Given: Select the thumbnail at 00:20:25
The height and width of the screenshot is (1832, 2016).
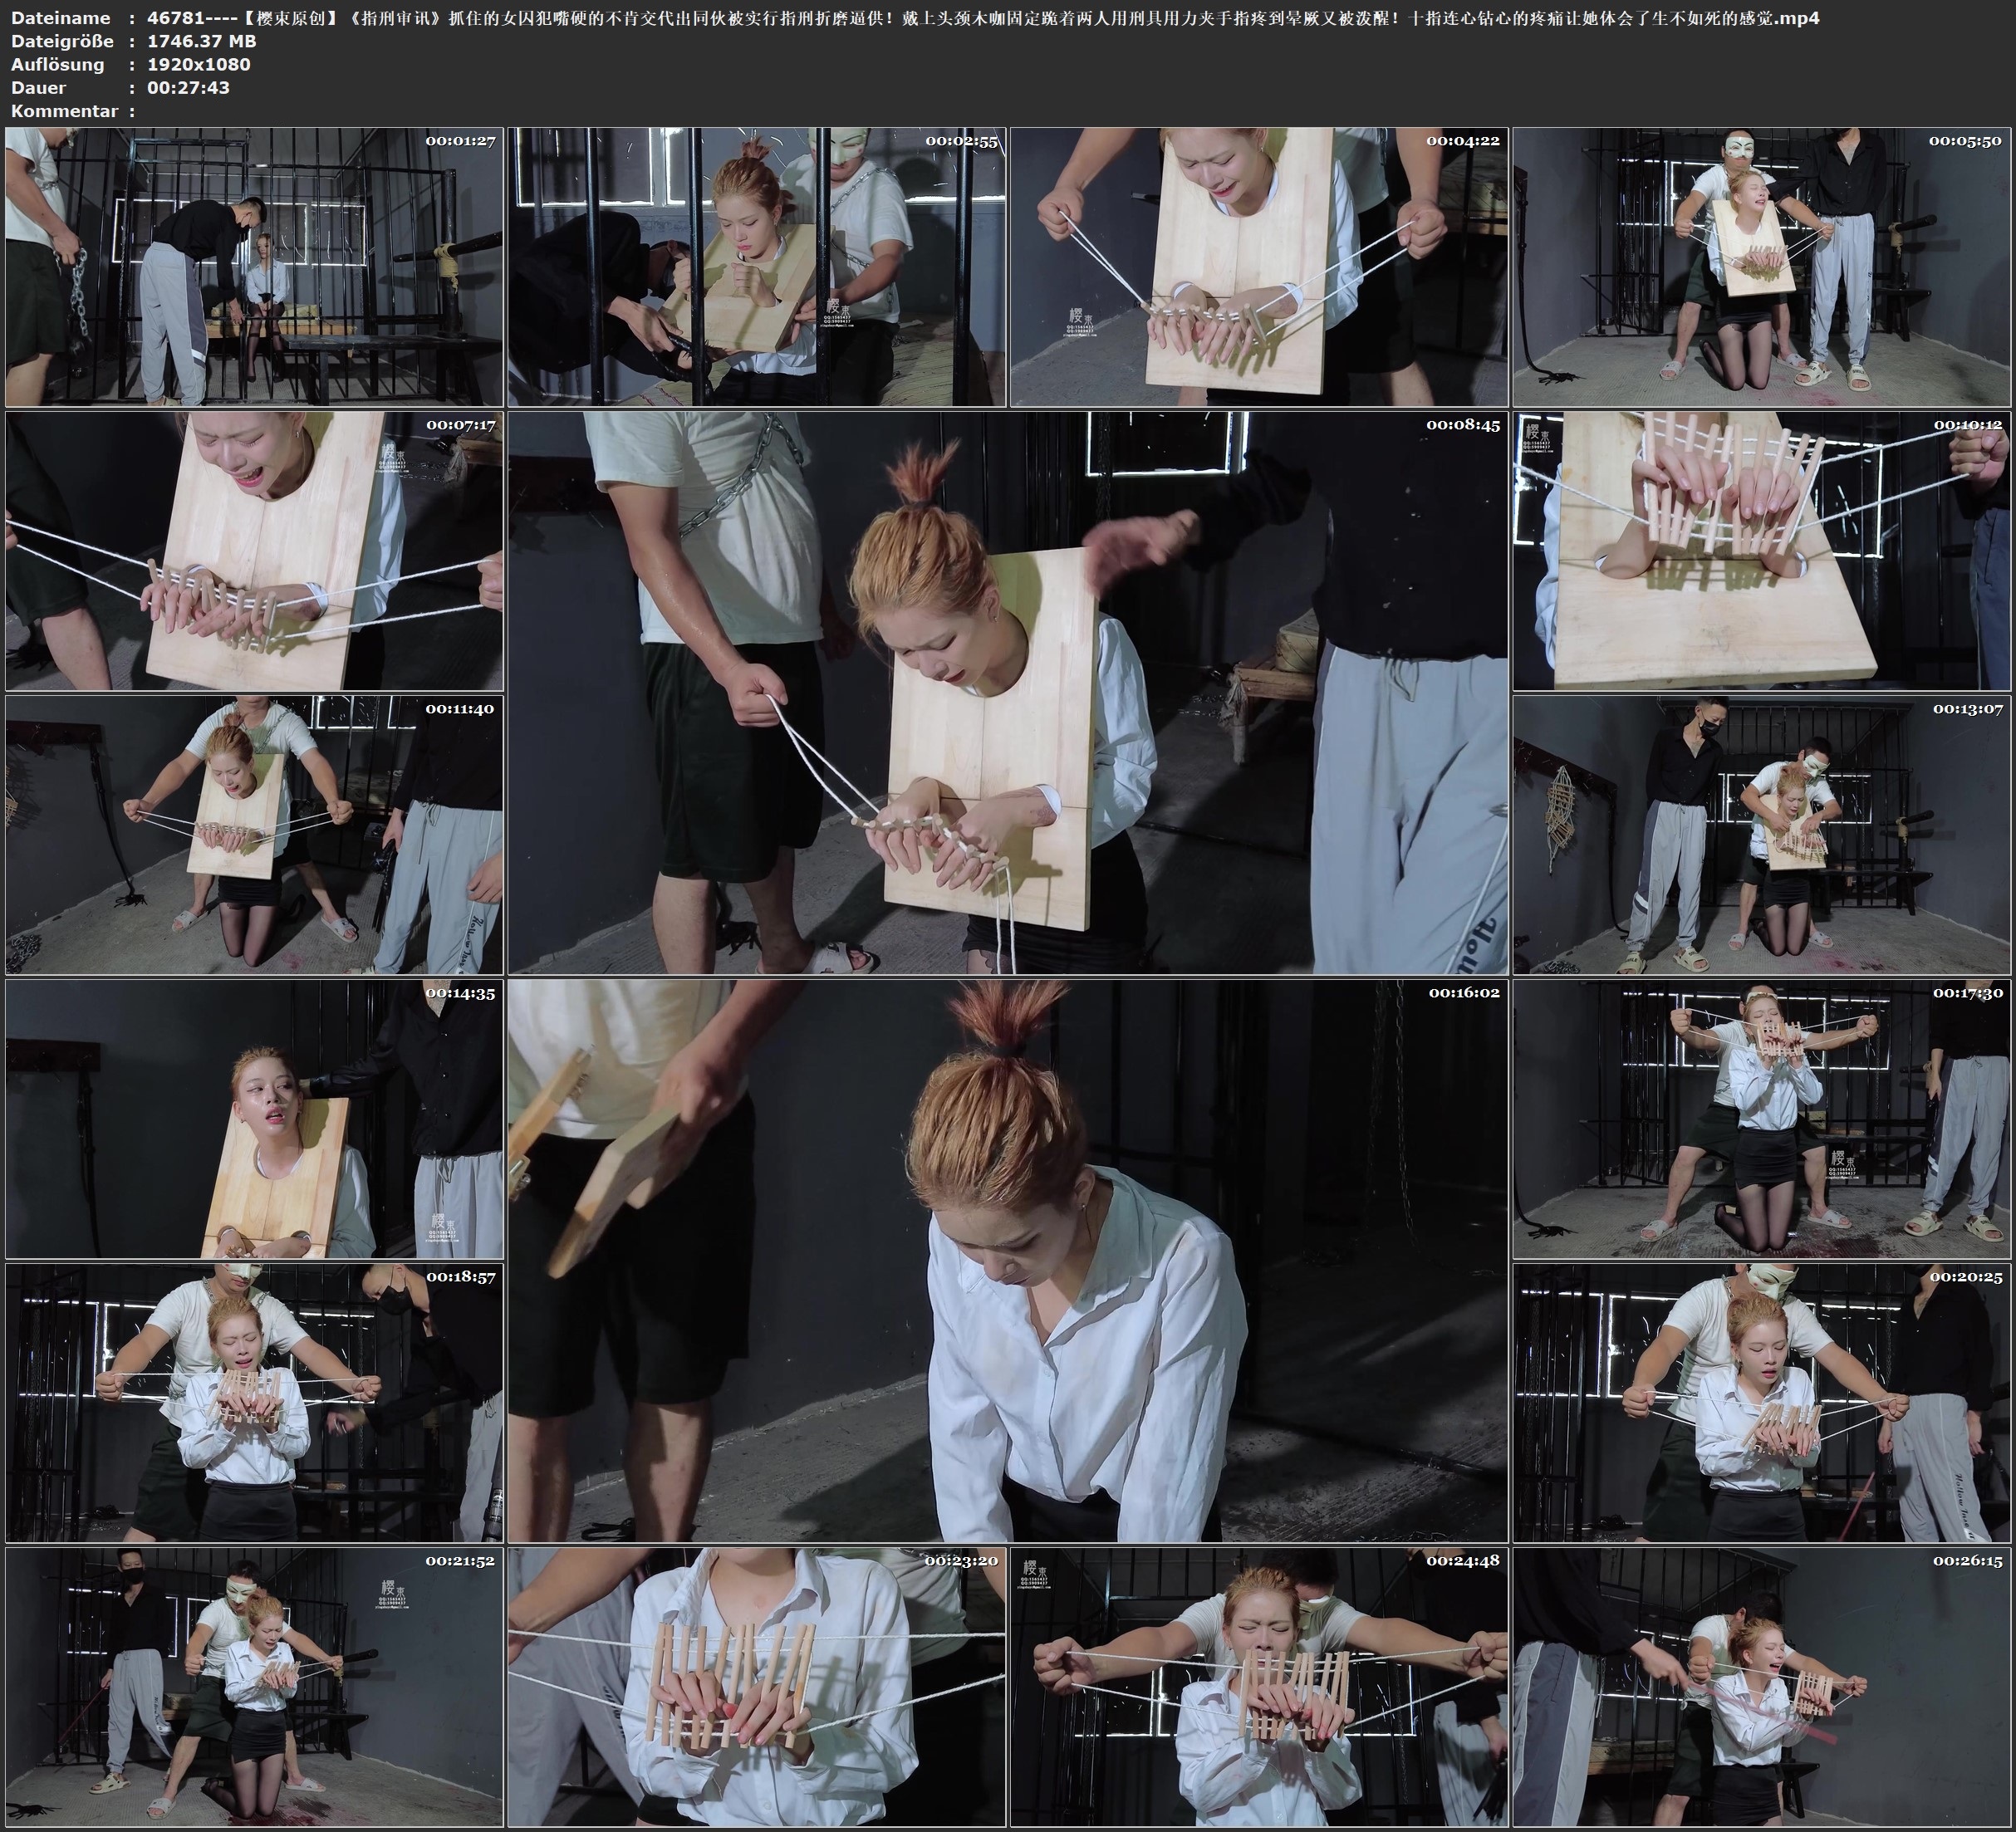Looking at the screenshot, I should click(1761, 1403).
